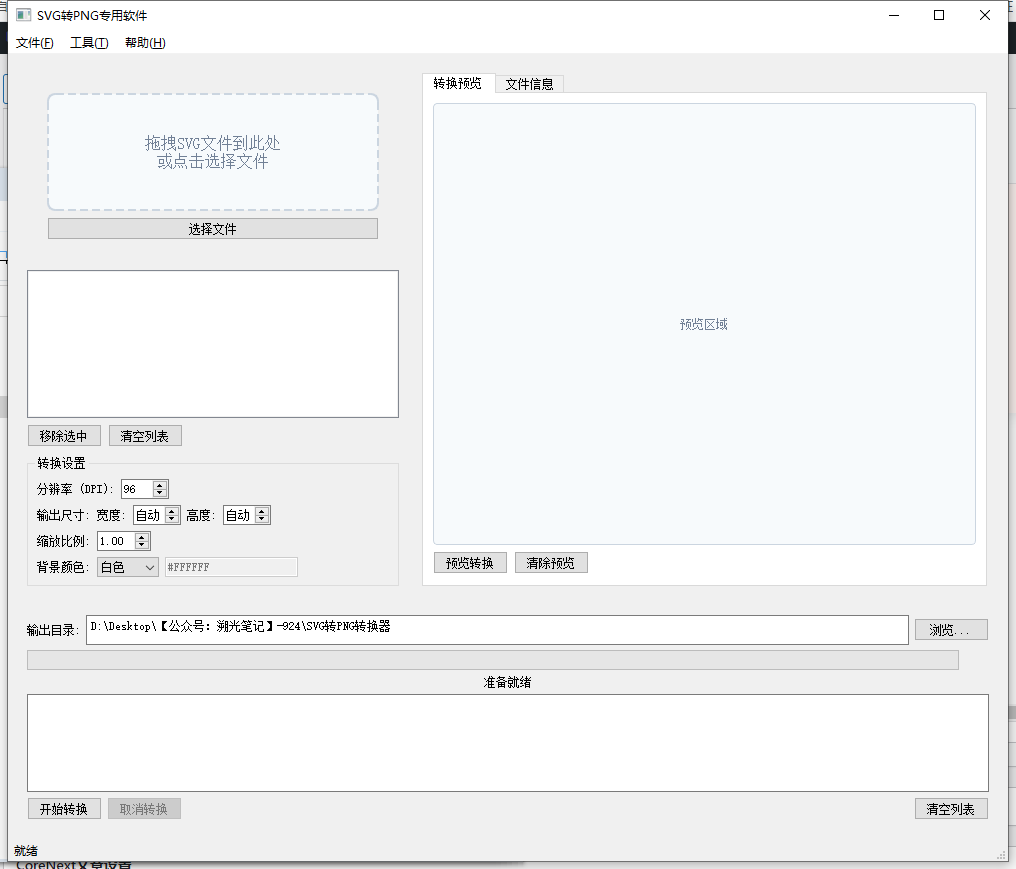
Task: Click the 移除选中 button
Action: (64, 436)
